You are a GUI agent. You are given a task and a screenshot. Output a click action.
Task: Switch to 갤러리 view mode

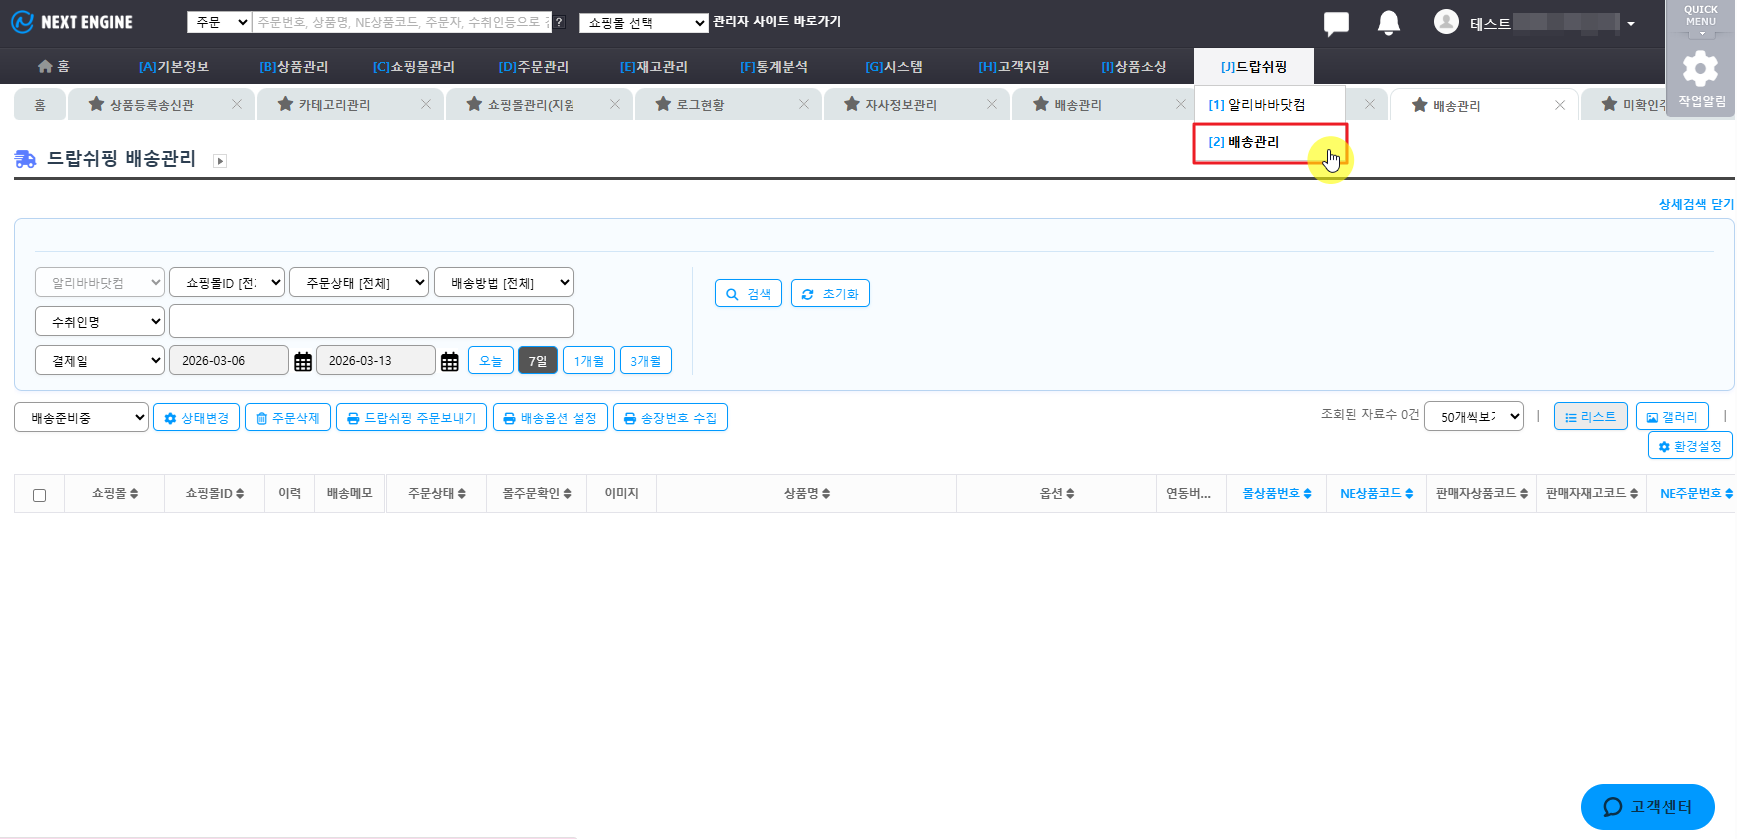pyautogui.click(x=1672, y=417)
